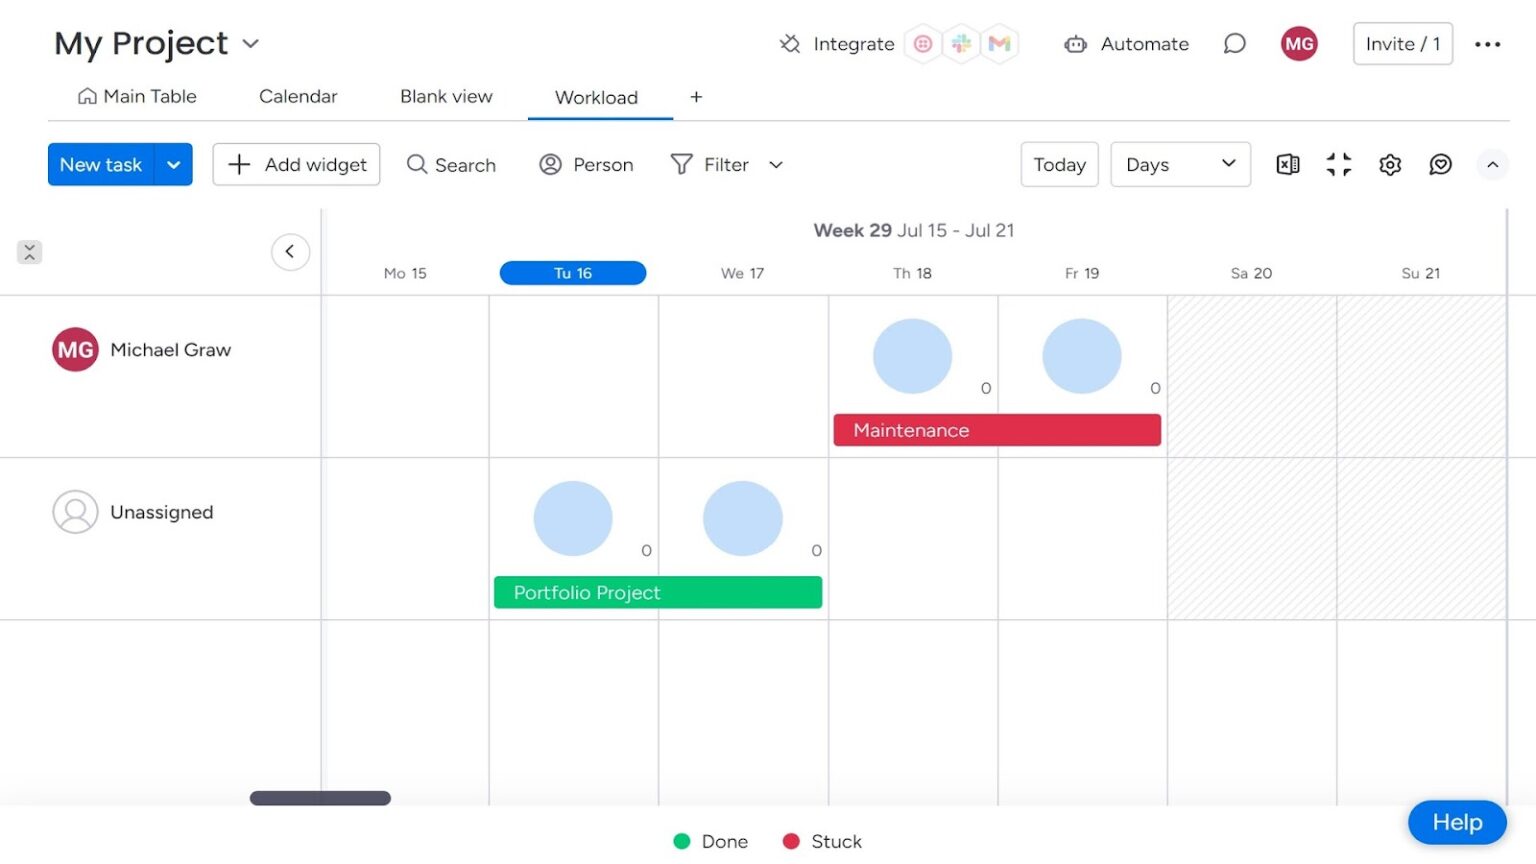Open the Slack integration

pyautogui.click(x=961, y=43)
